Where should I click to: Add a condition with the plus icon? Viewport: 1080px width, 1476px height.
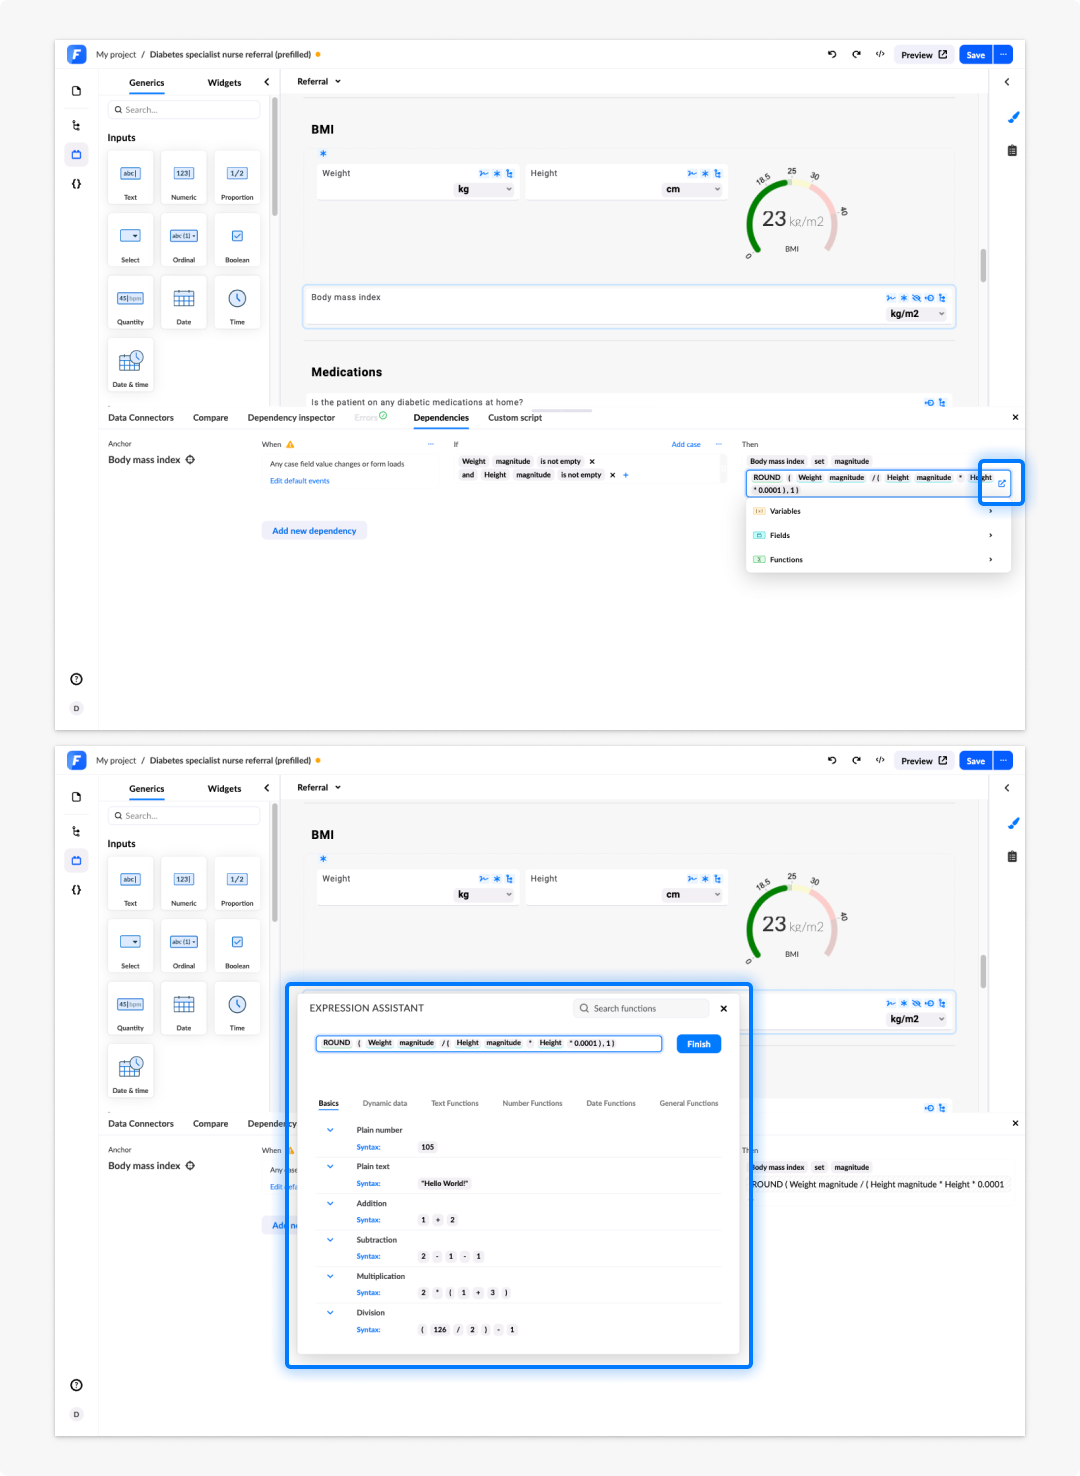[626, 475]
